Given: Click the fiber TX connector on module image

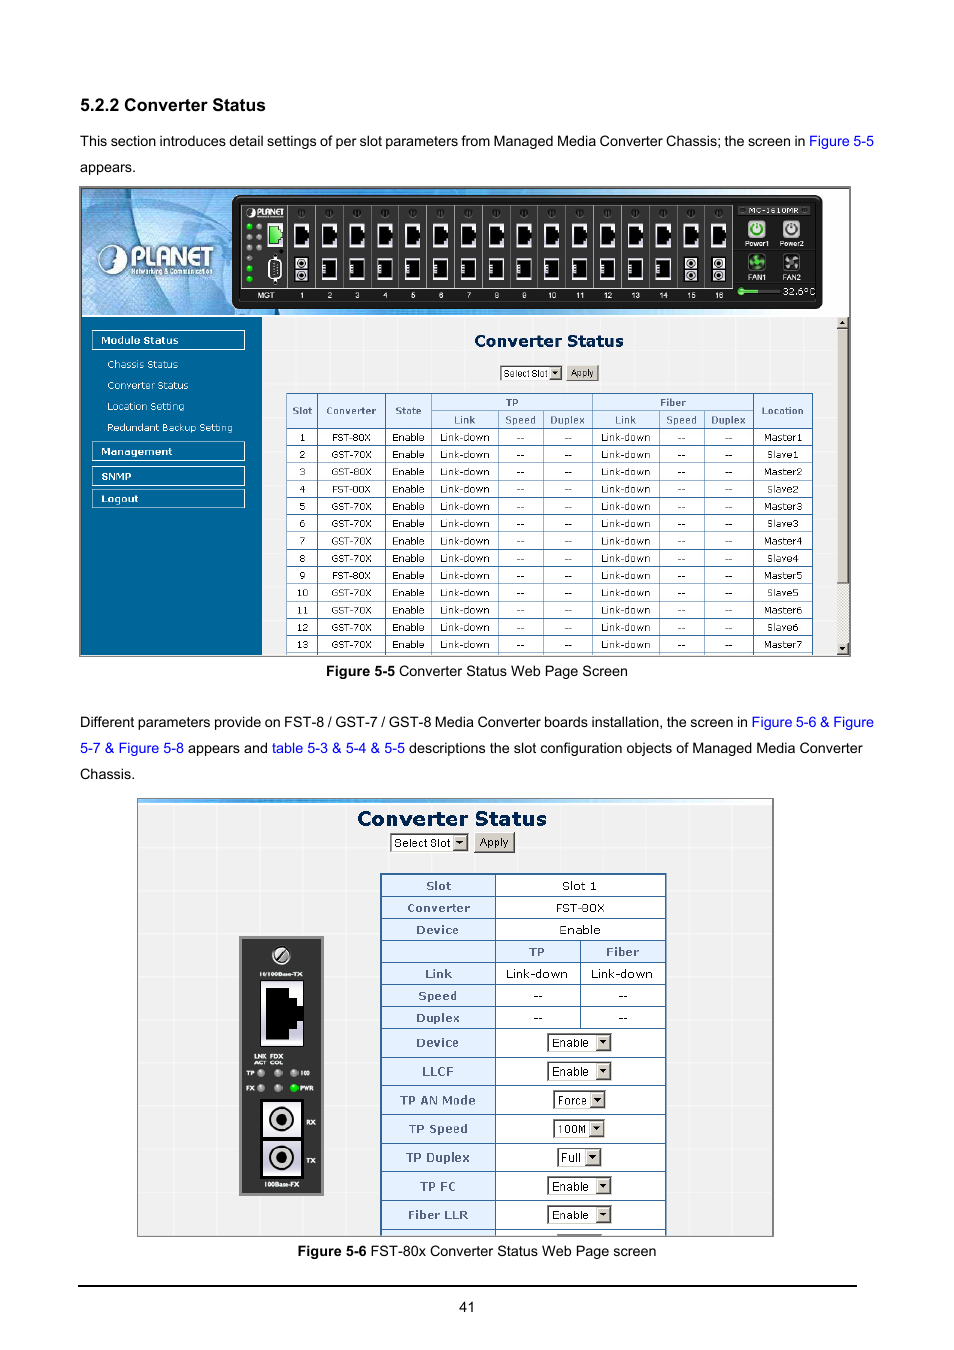Looking at the screenshot, I should click(x=281, y=1158).
